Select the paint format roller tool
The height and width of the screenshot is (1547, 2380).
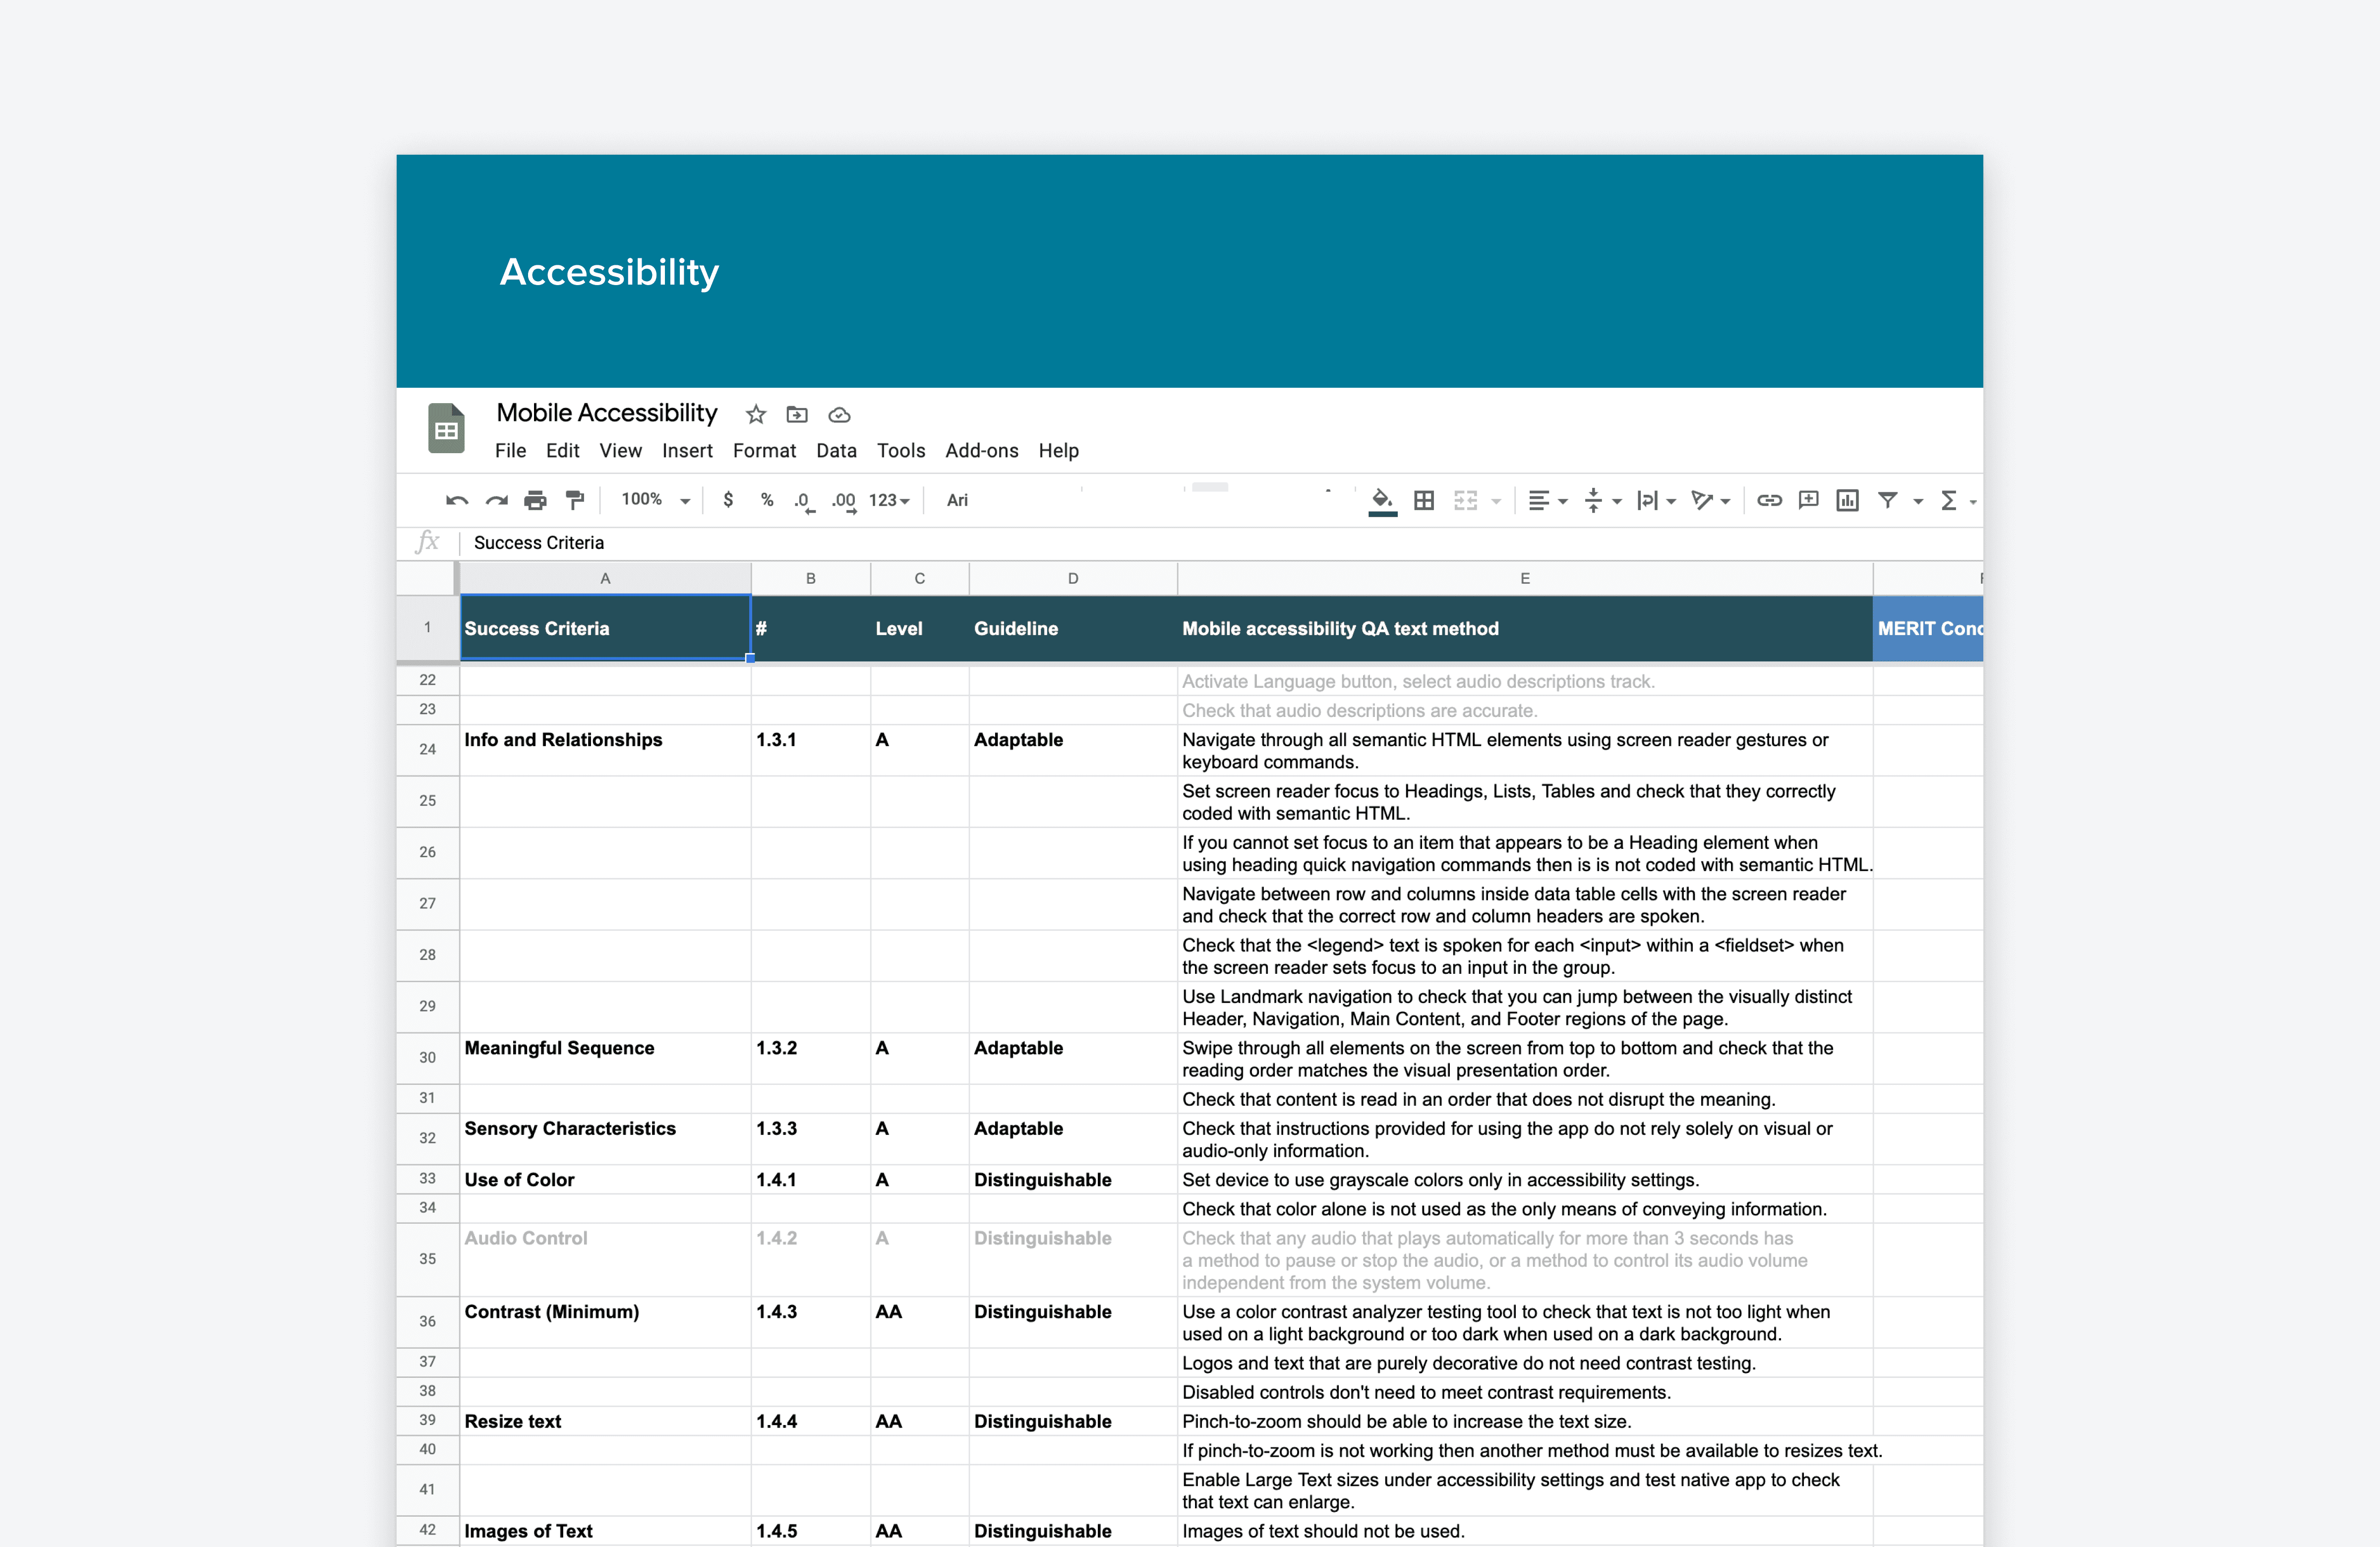pos(575,500)
